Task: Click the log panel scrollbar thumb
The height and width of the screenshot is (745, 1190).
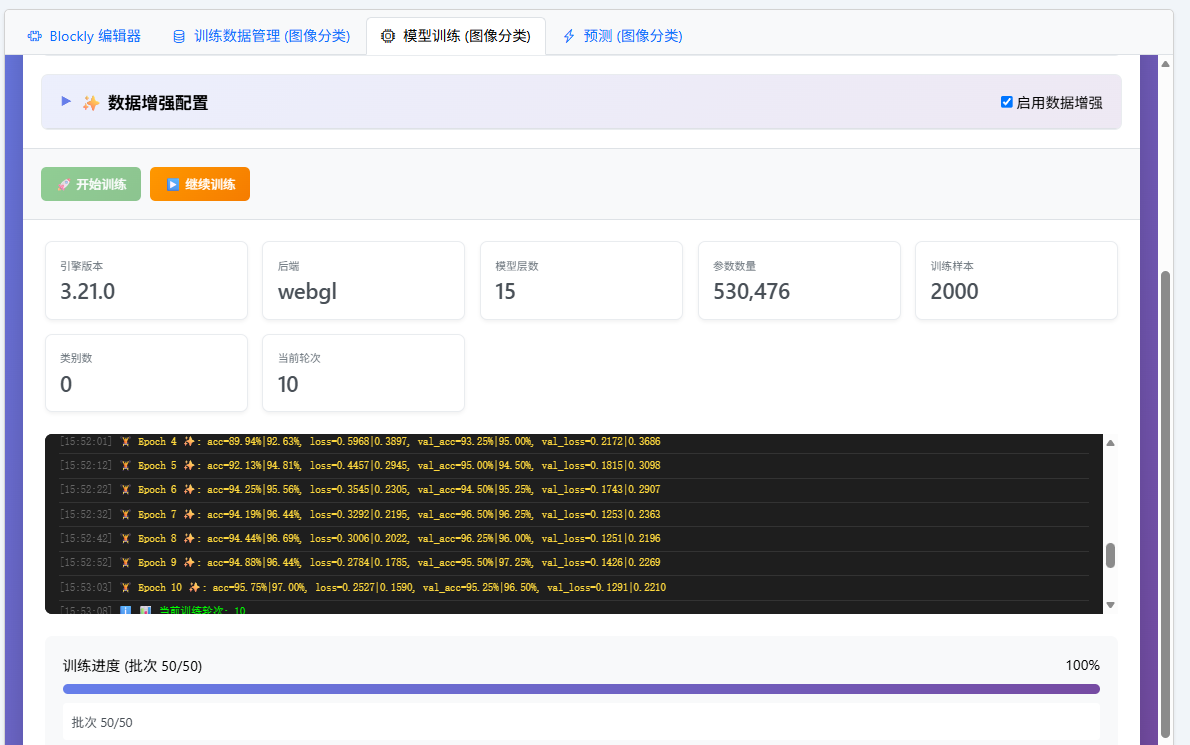Action: (x=1110, y=555)
